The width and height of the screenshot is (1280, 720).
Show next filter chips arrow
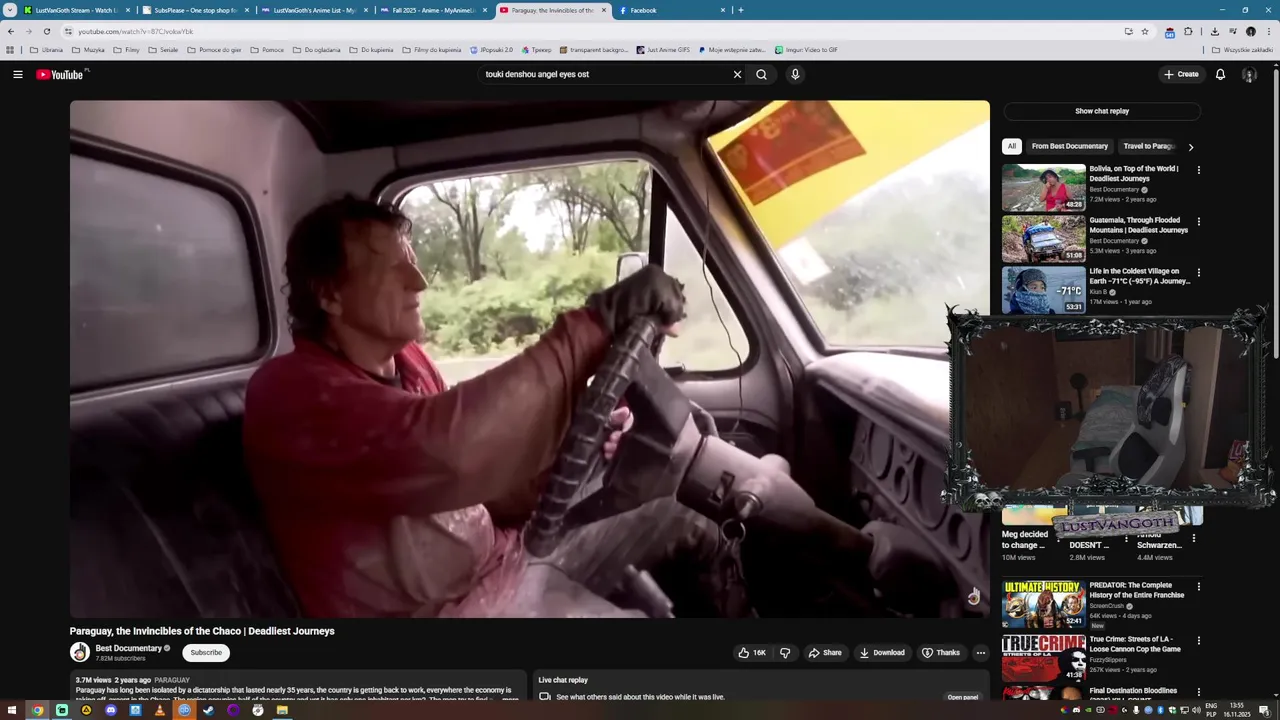click(1190, 147)
